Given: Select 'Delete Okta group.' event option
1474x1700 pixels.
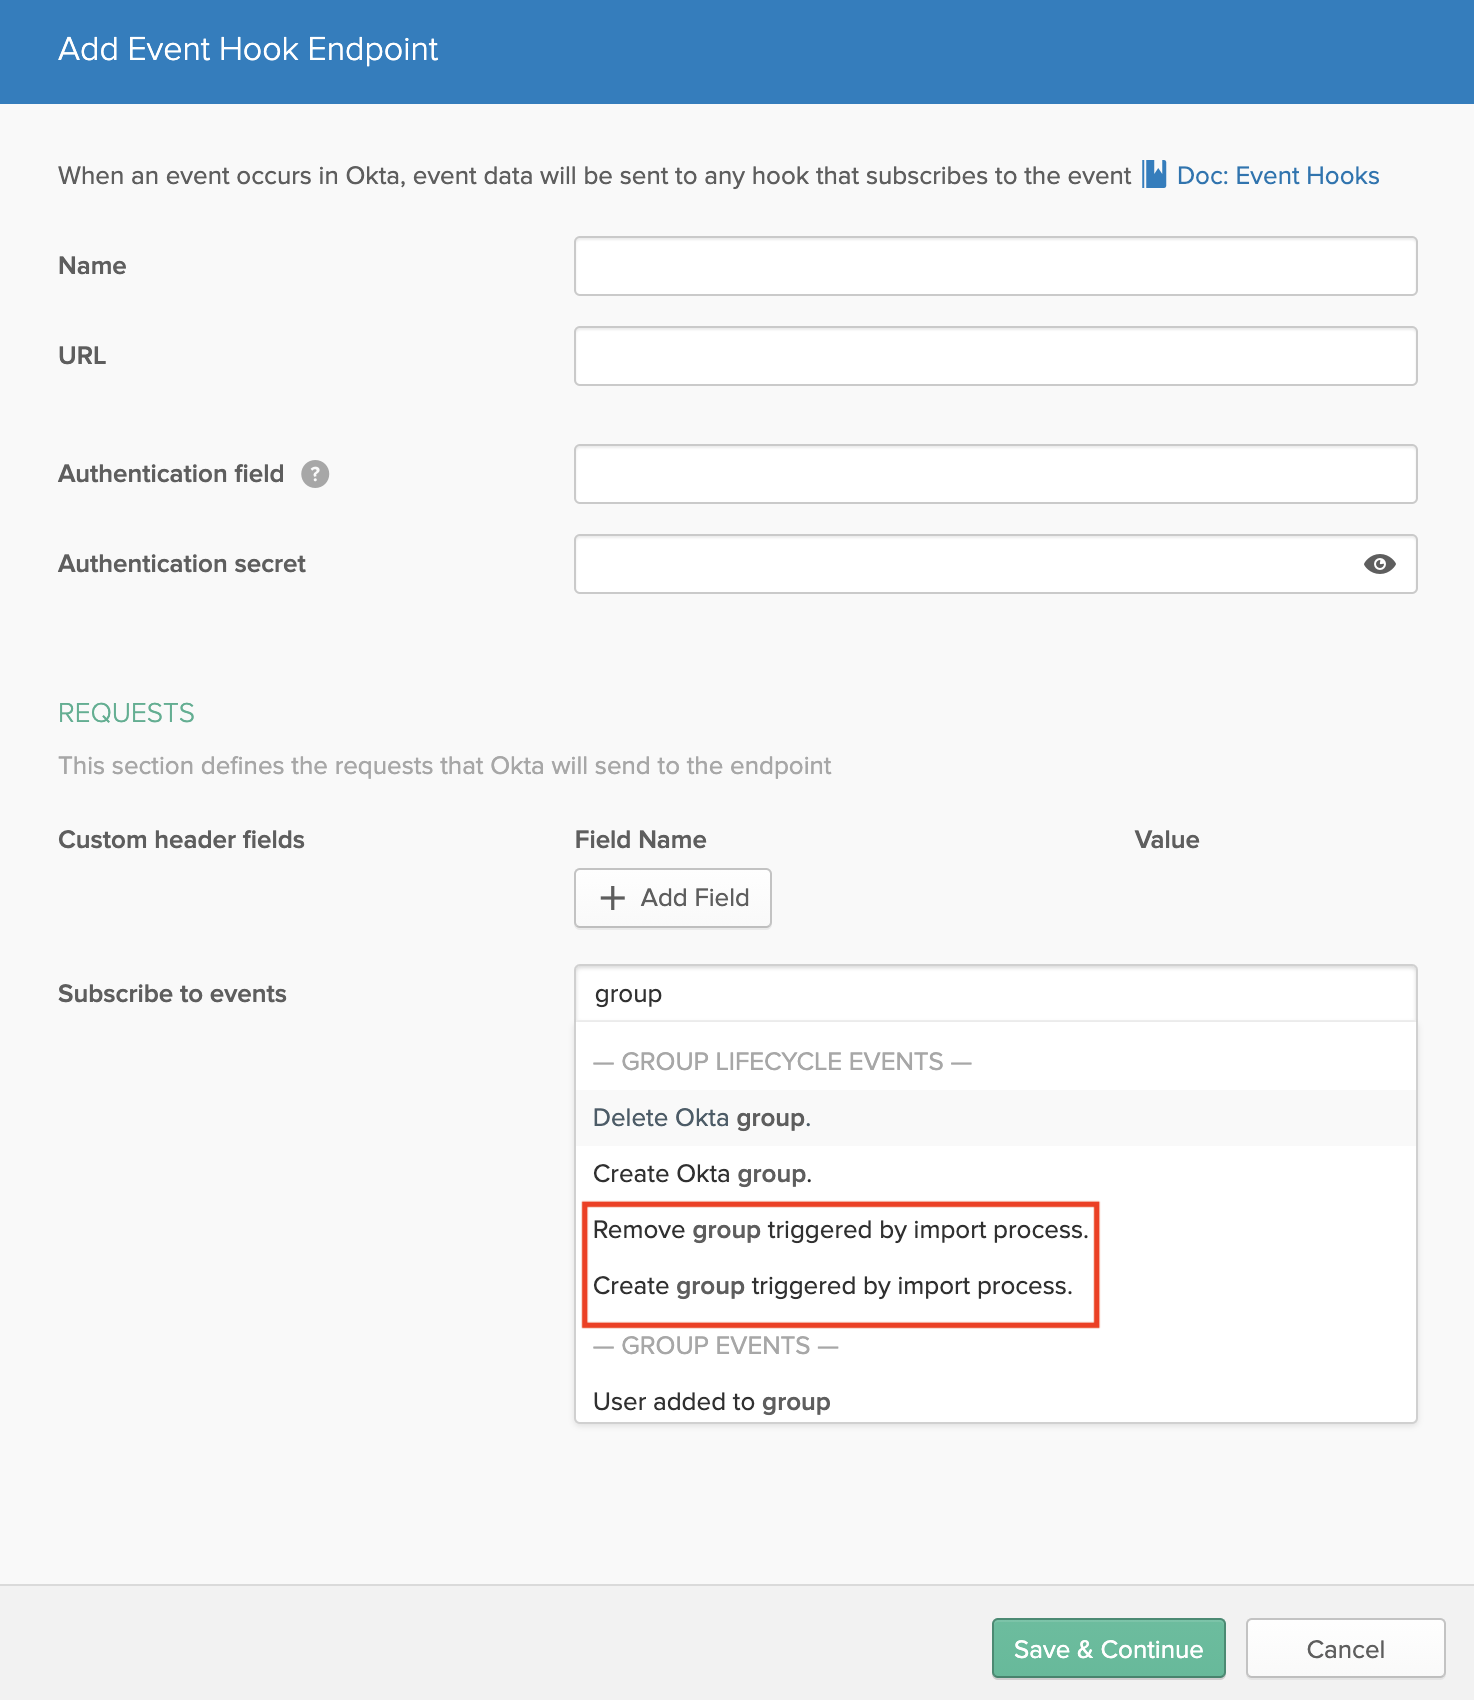Looking at the screenshot, I should [702, 1118].
